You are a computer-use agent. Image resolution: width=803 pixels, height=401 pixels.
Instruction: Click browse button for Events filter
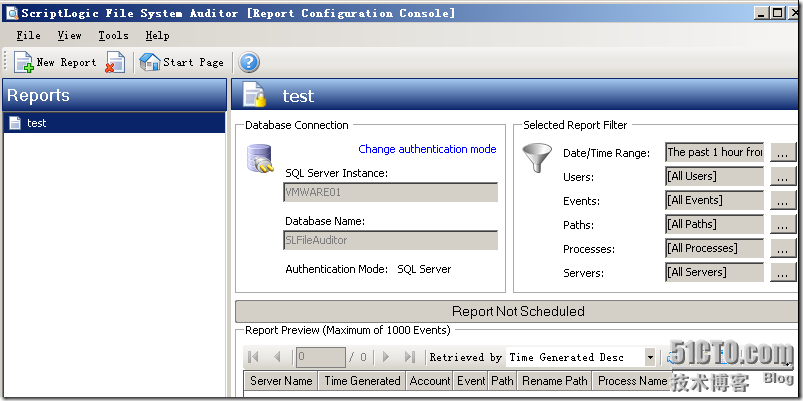[x=781, y=201]
